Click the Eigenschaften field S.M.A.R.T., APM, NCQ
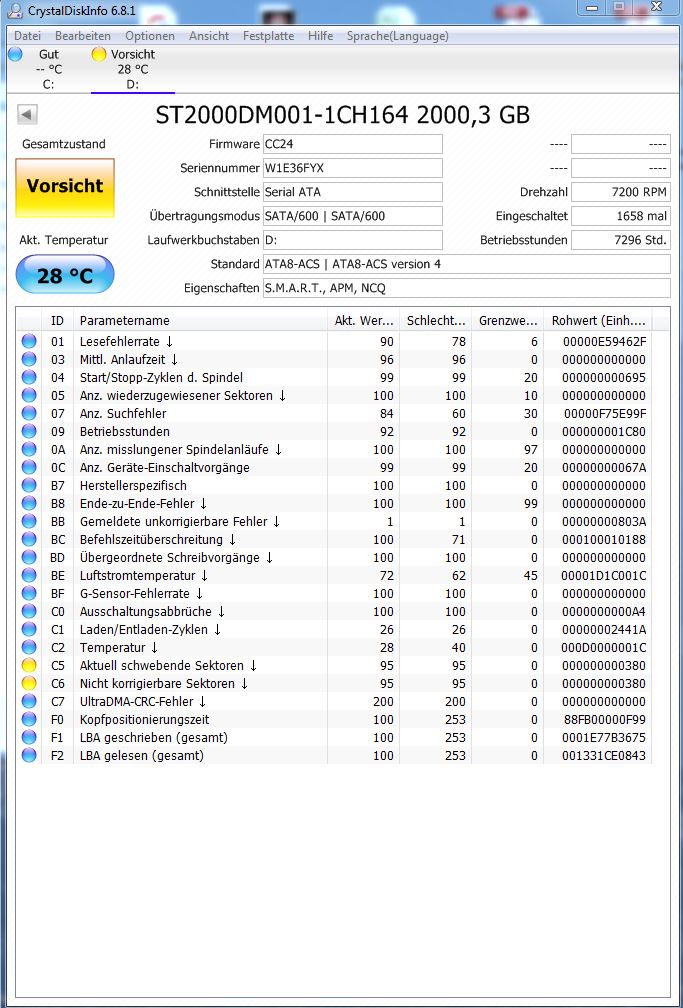Screen dimensions: 683x1008 point(466,288)
